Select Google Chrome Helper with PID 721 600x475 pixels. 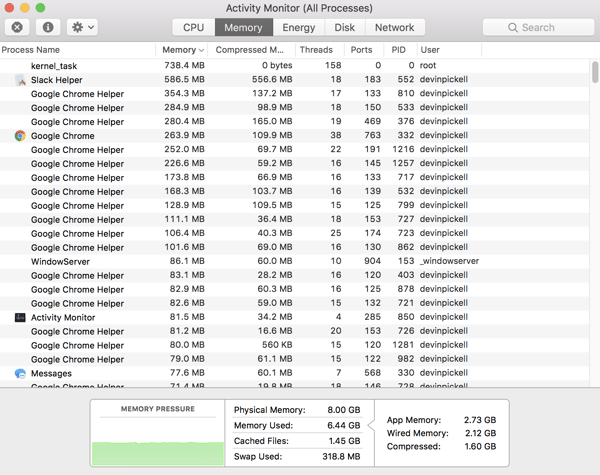pyautogui.click(x=294, y=303)
